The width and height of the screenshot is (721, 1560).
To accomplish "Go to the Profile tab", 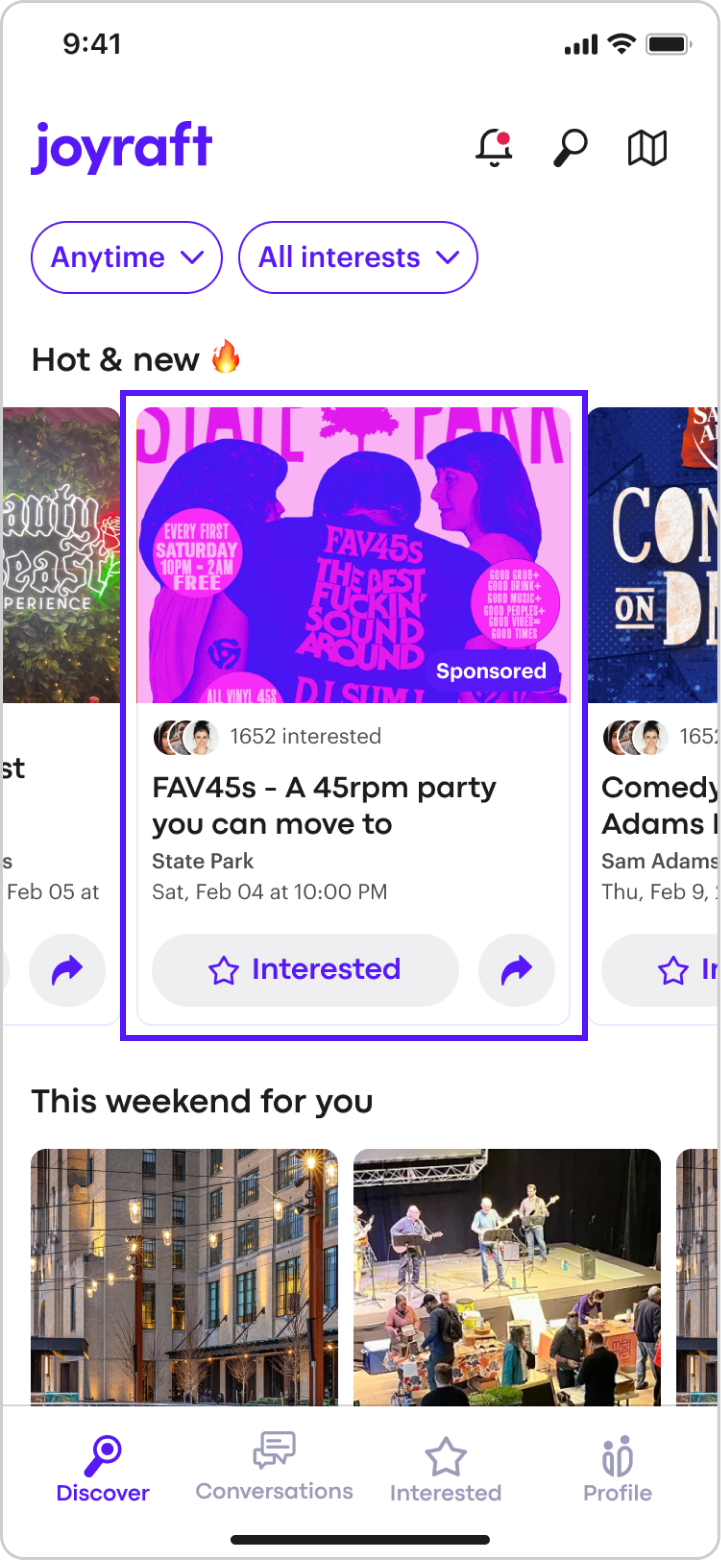I will [x=618, y=1470].
